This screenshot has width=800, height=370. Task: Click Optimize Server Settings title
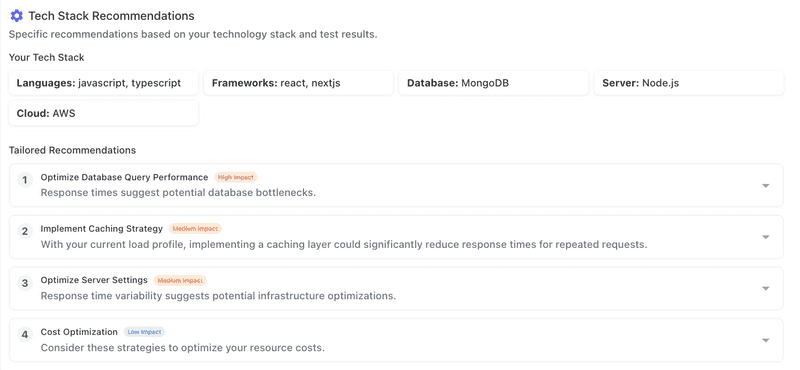point(94,280)
